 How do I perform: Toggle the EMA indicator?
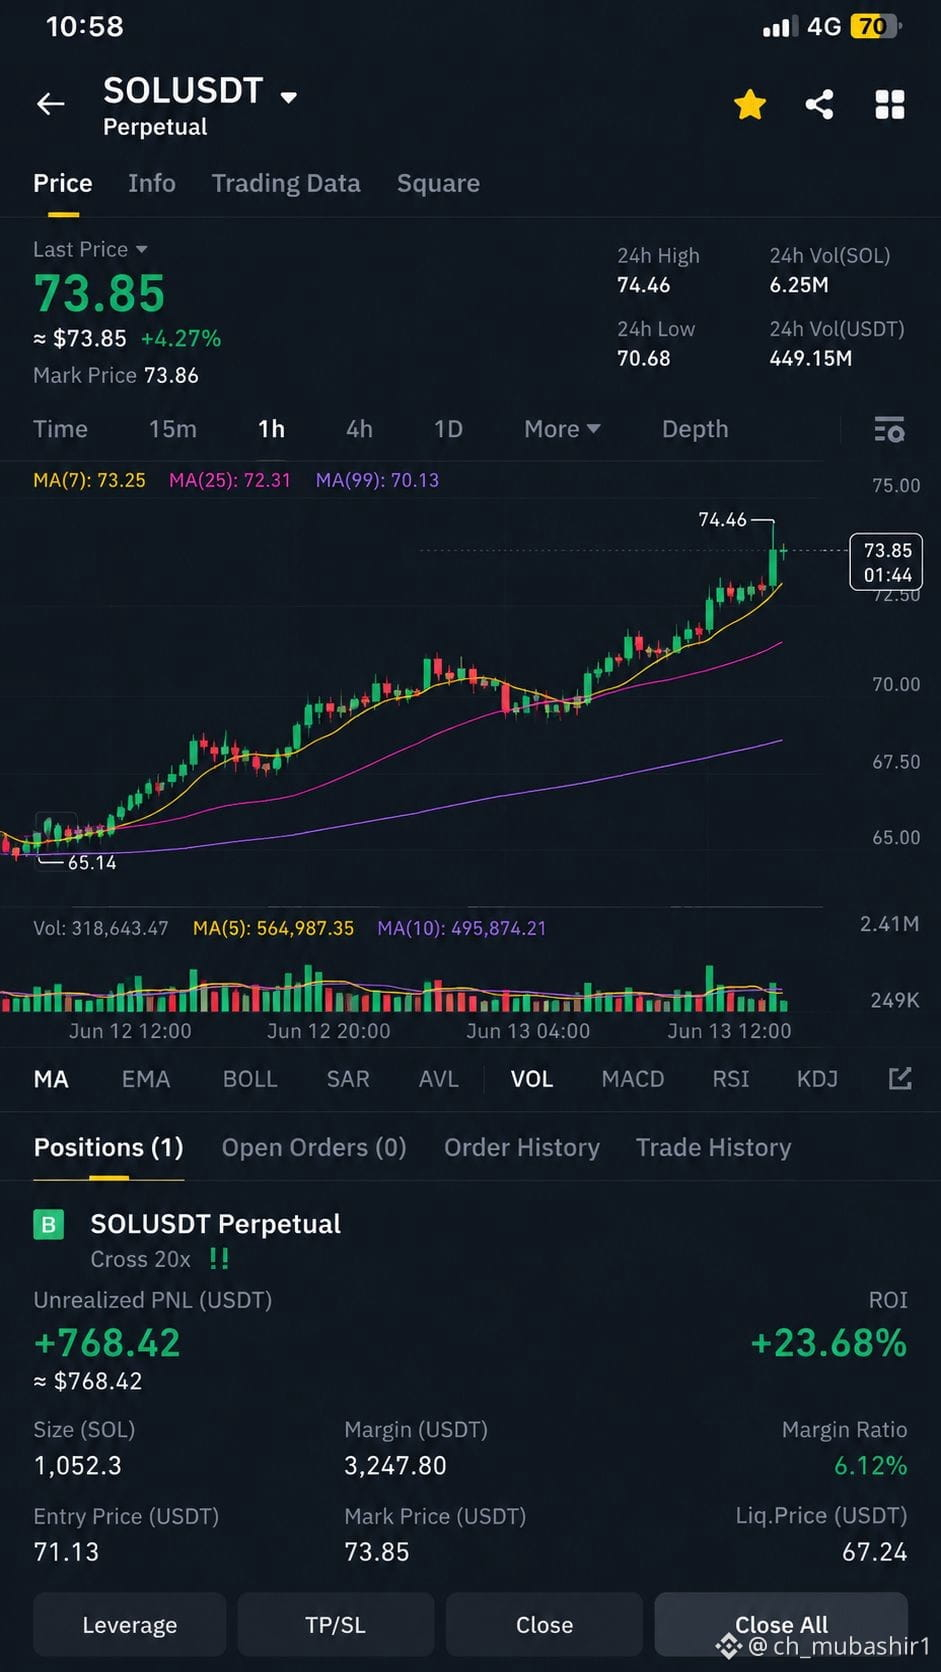click(x=146, y=1079)
